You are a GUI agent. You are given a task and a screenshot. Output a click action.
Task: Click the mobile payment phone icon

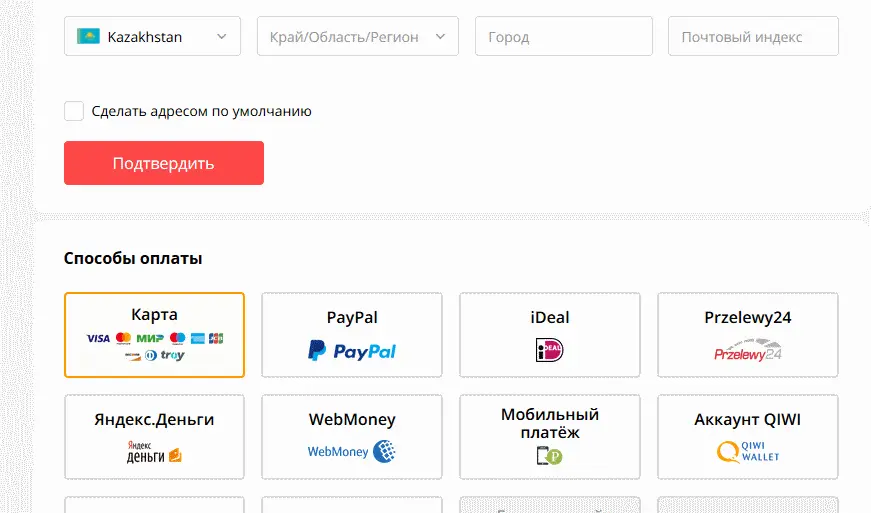click(549, 456)
